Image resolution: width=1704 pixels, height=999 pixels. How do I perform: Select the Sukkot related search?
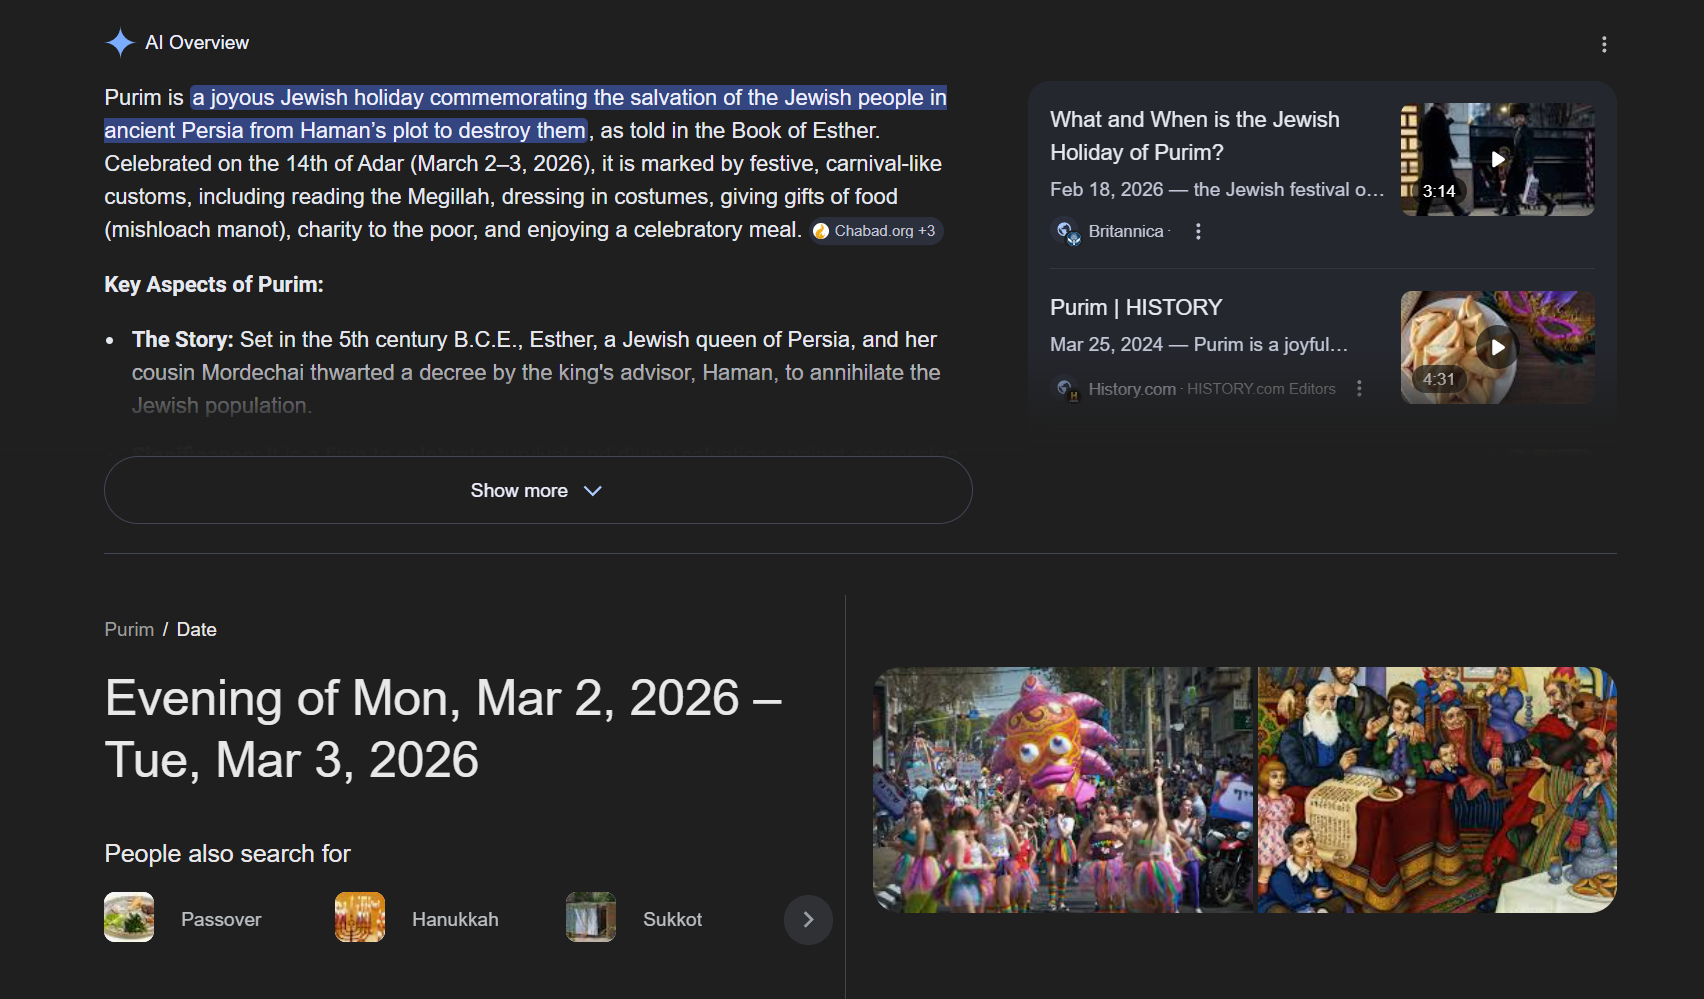(x=672, y=919)
